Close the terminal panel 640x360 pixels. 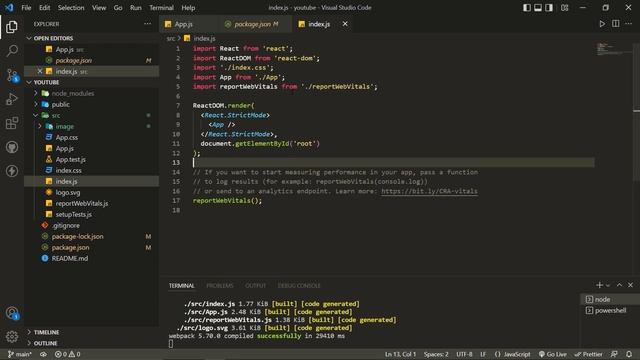click(630, 285)
